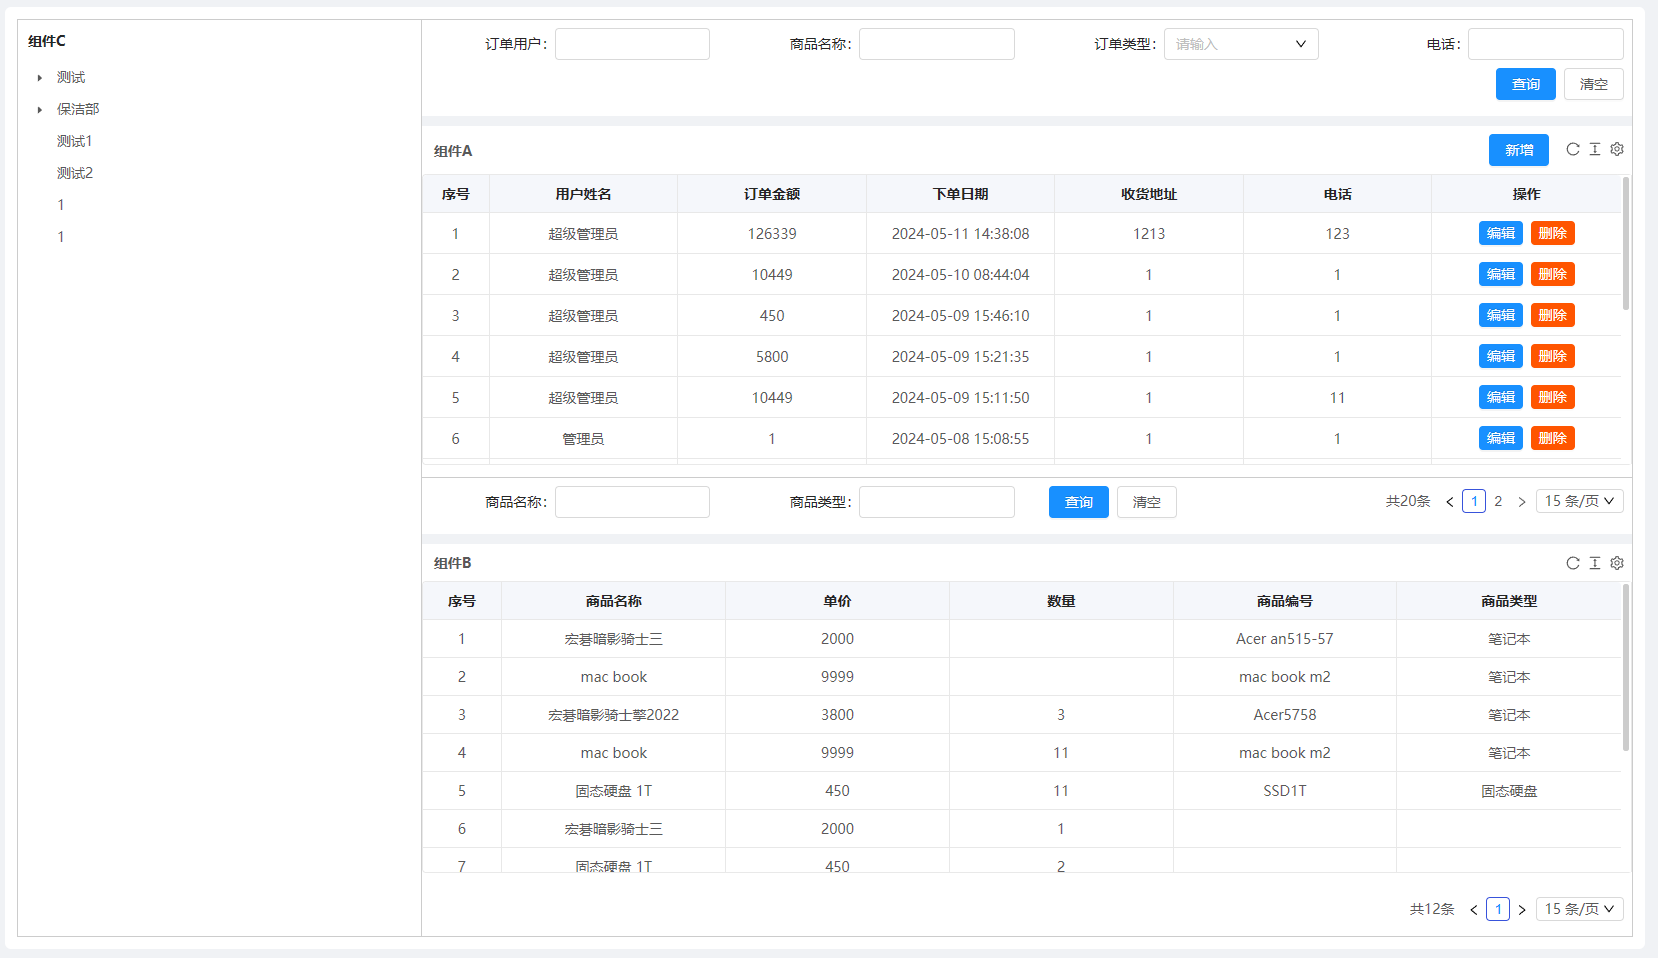Open 组件A page size selector 15 条/页
The image size is (1658, 958).
[x=1579, y=501]
